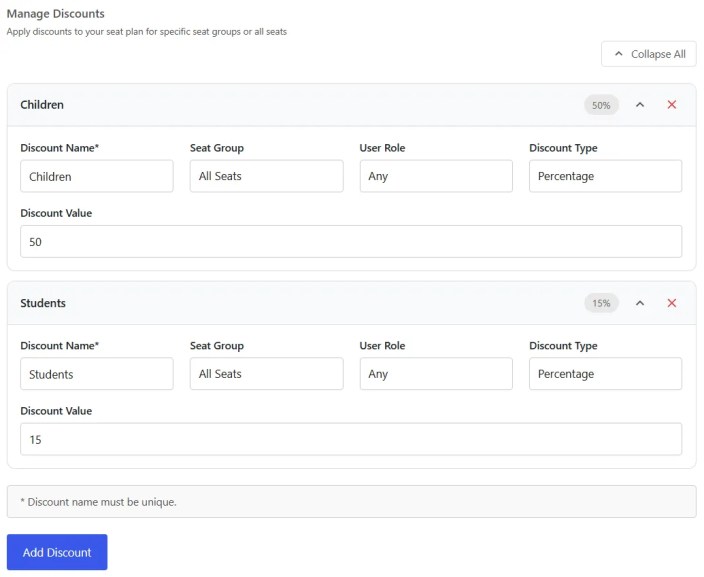Remove the Students discount with red X

pos(672,303)
